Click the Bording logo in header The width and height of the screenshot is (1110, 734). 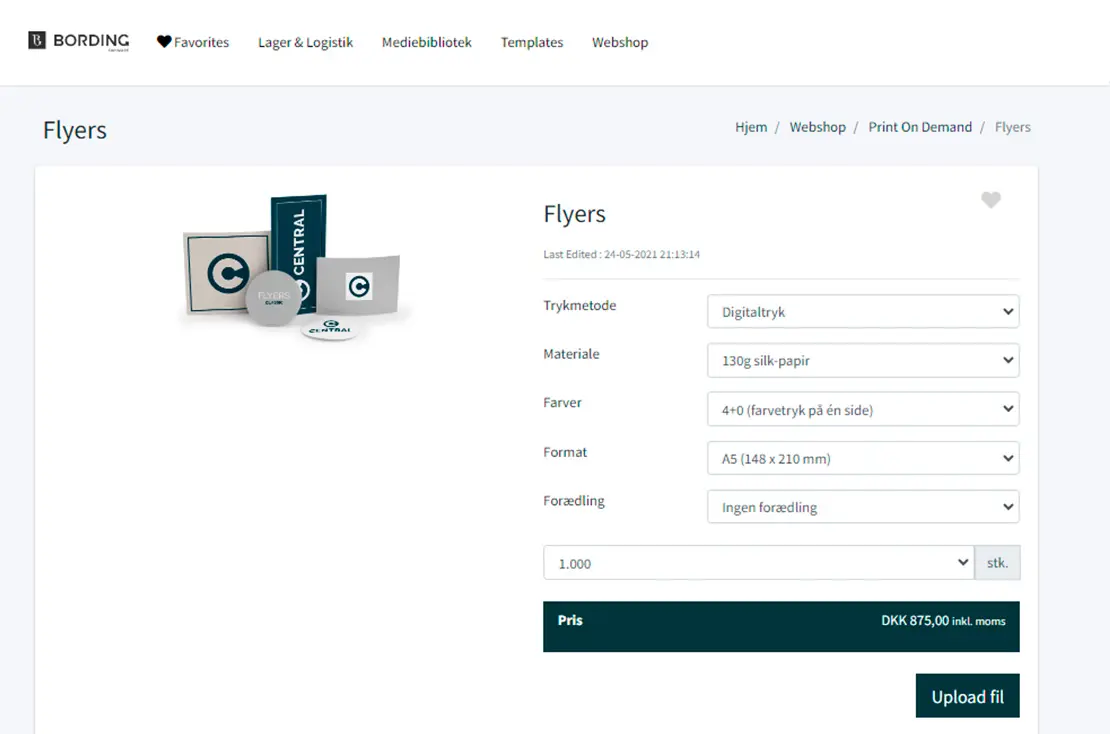click(x=79, y=41)
